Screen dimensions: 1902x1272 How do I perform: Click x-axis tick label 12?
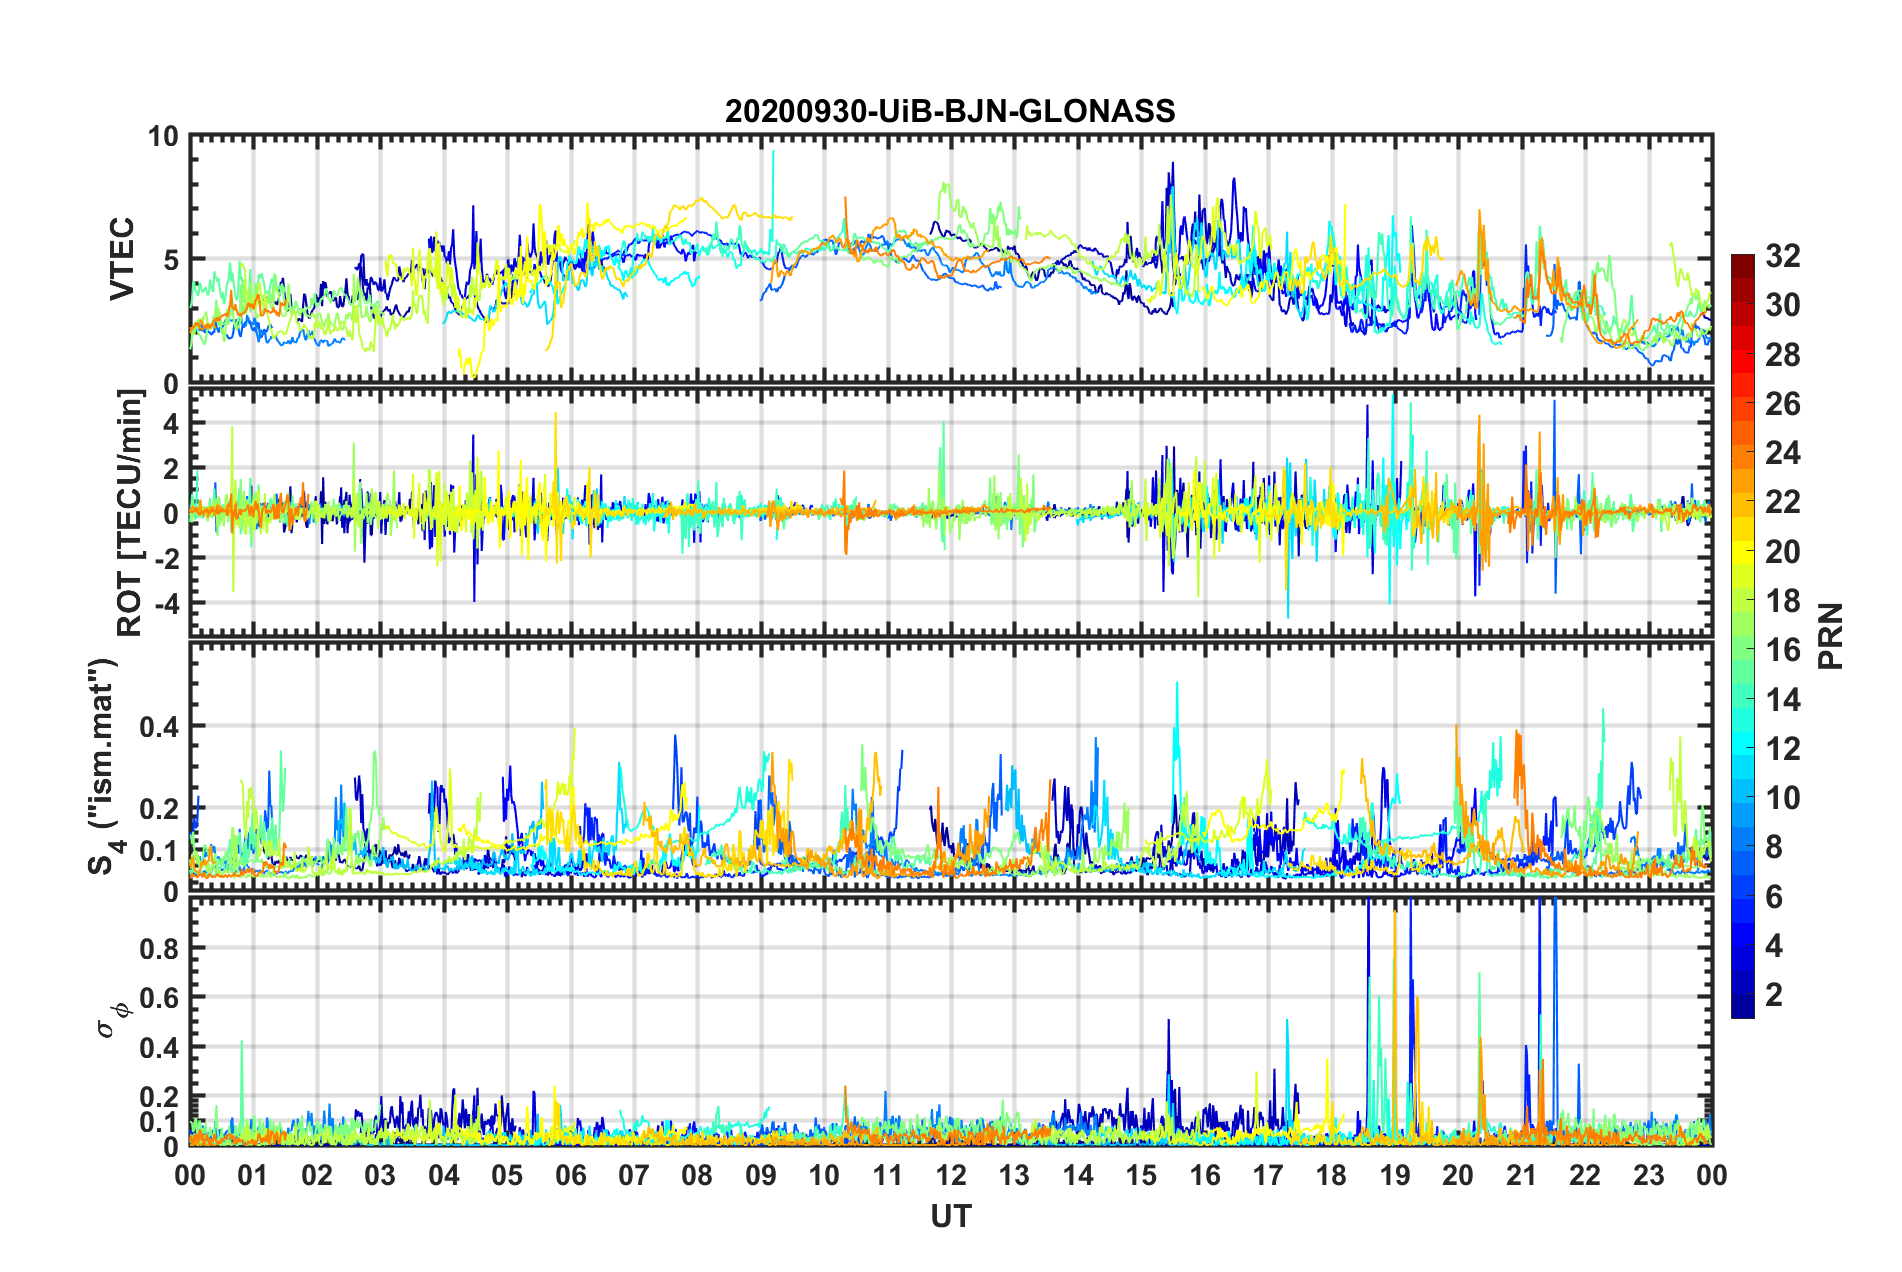coord(951,1175)
